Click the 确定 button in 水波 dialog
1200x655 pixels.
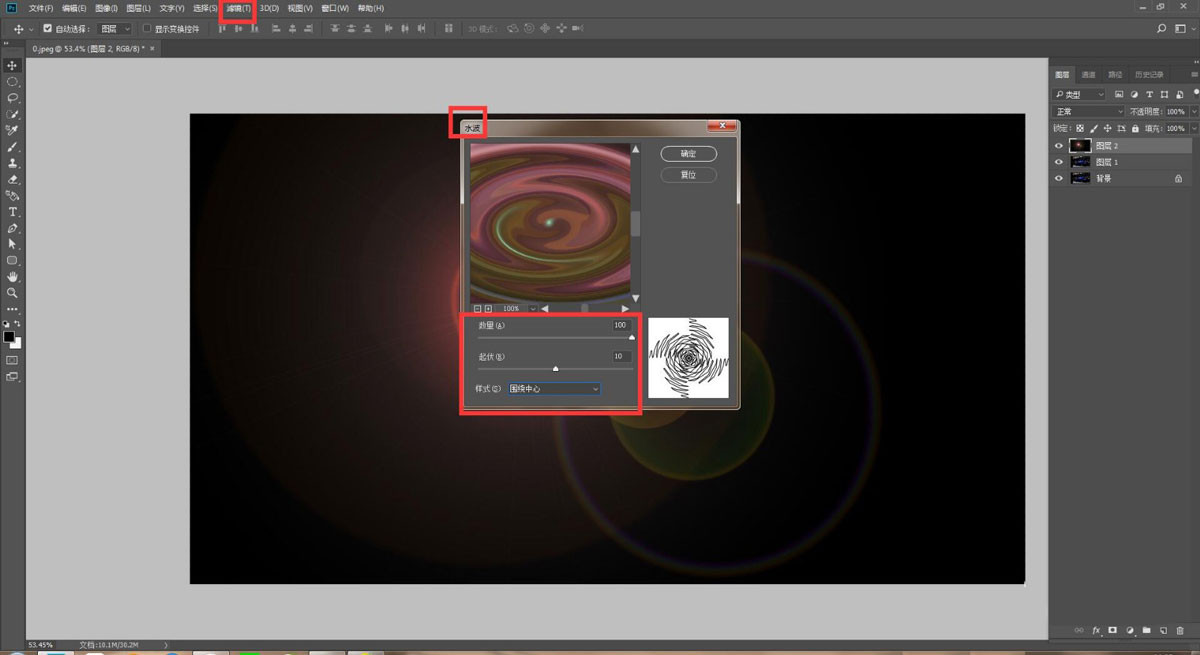point(689,154)
